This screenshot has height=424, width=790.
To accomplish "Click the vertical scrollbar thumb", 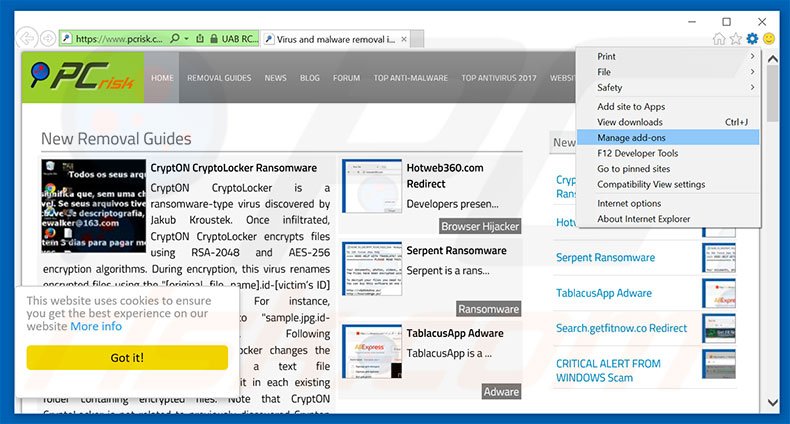I will click(x=772, y=94).
